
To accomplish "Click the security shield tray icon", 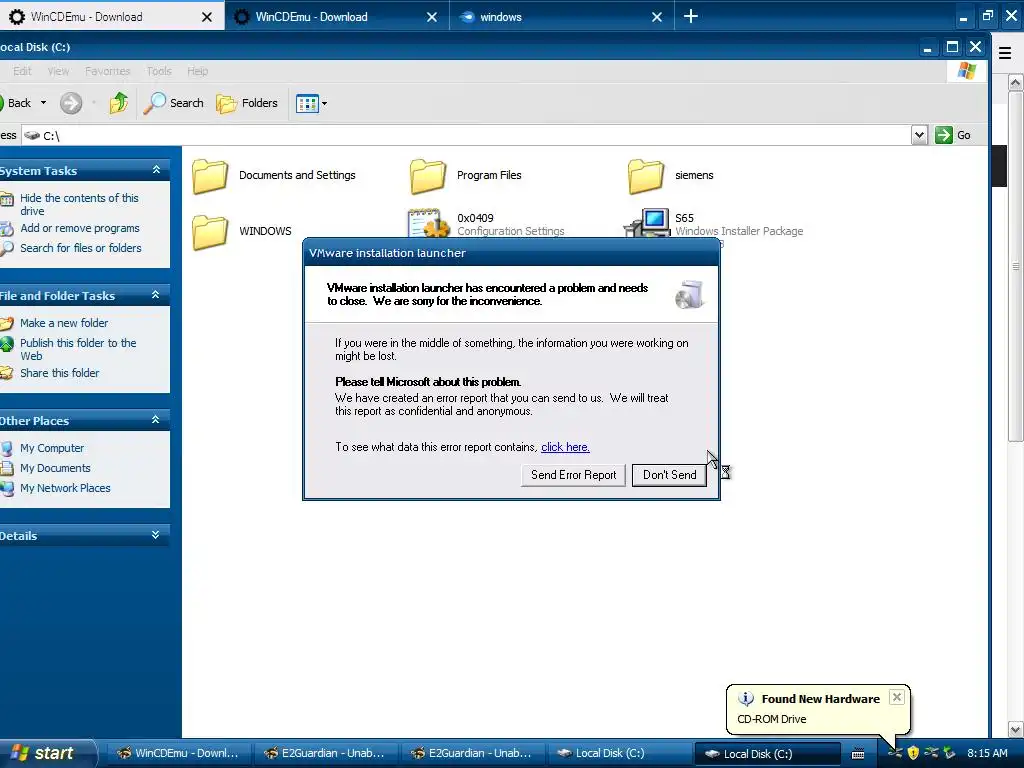I will pyautogui.click(x=913, y=753).
